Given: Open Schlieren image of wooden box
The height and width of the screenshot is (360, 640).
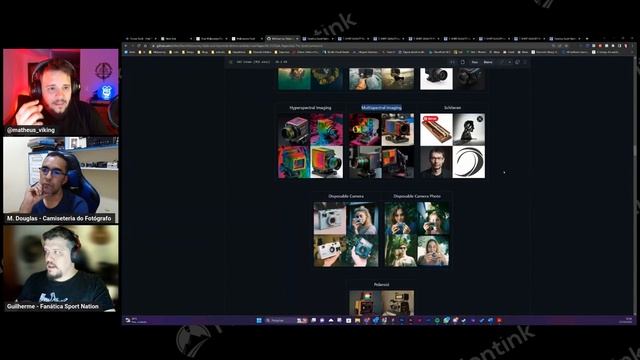Looking at the screenshot, I should tap(436, 130).
